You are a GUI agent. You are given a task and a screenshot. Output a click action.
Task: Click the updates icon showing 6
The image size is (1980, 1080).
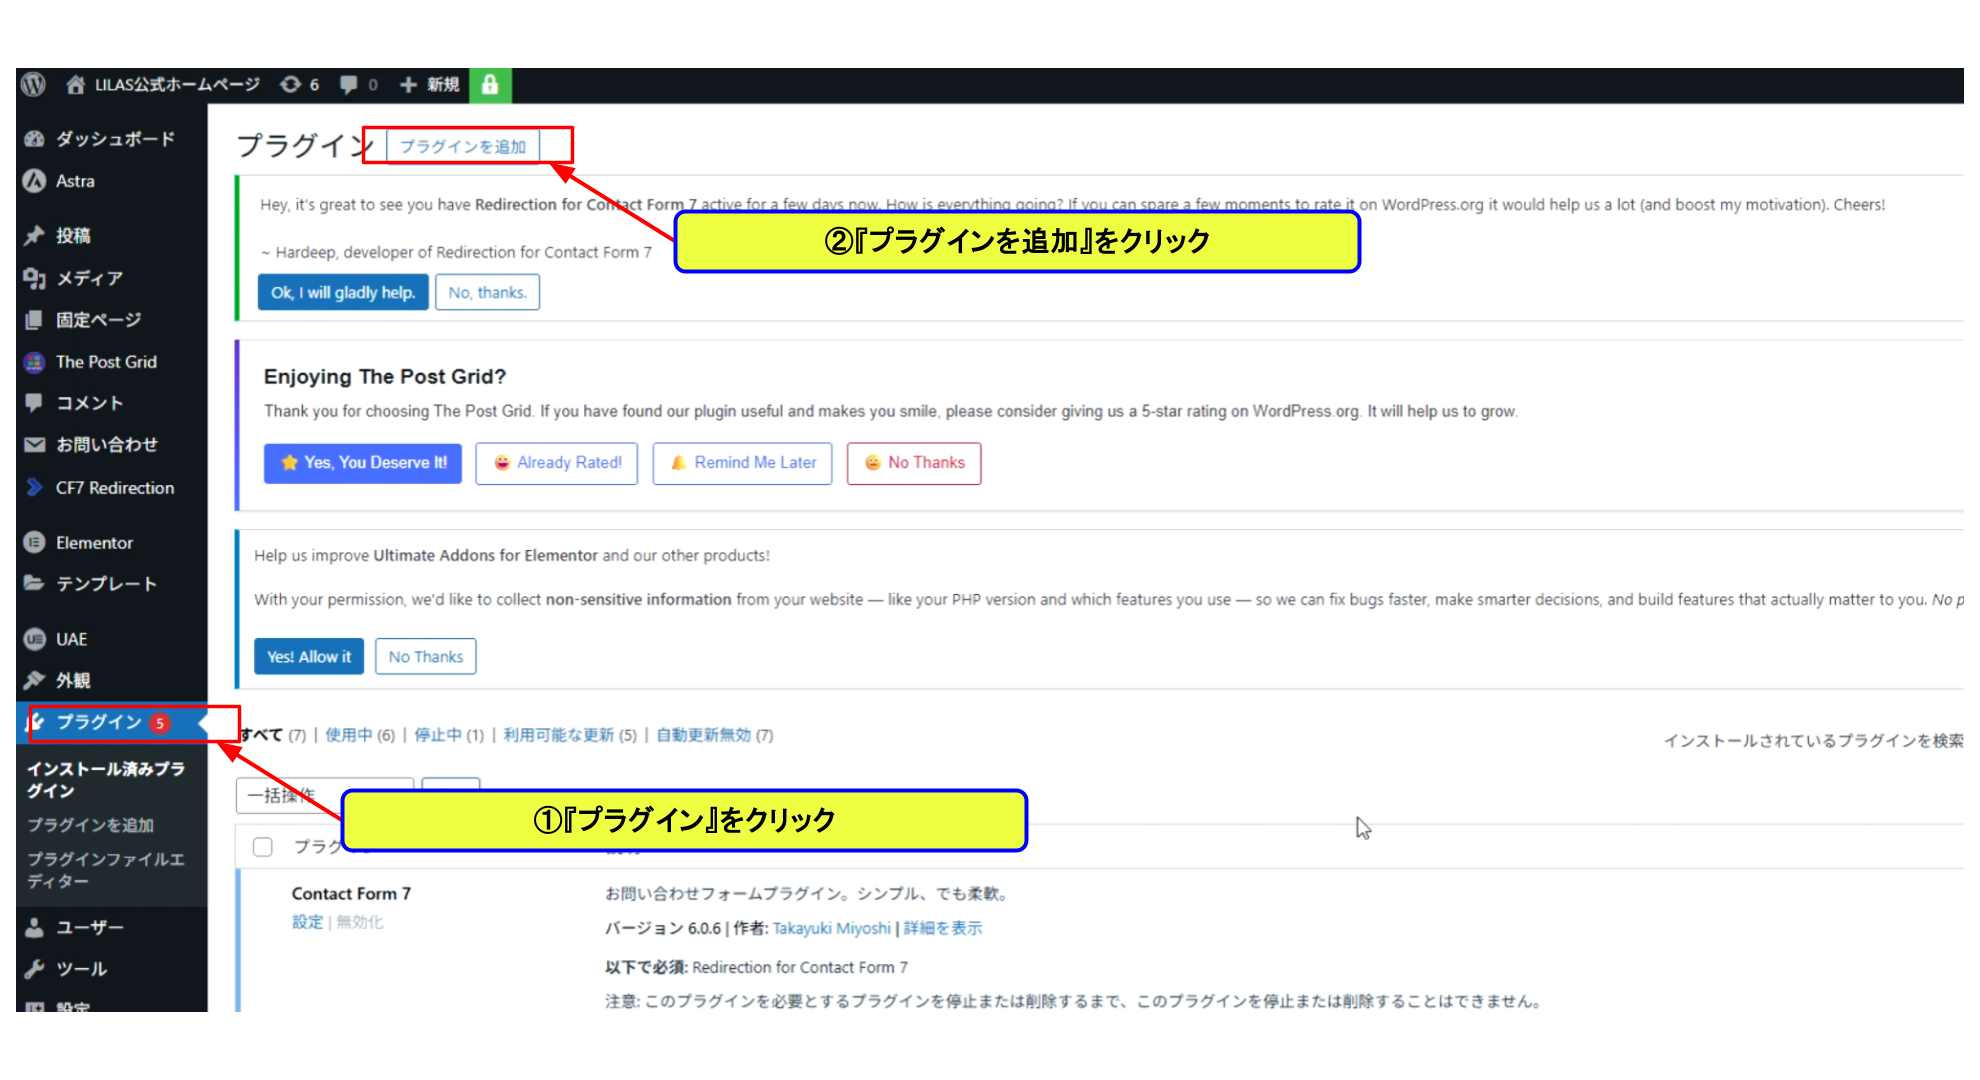click(290, 85)
